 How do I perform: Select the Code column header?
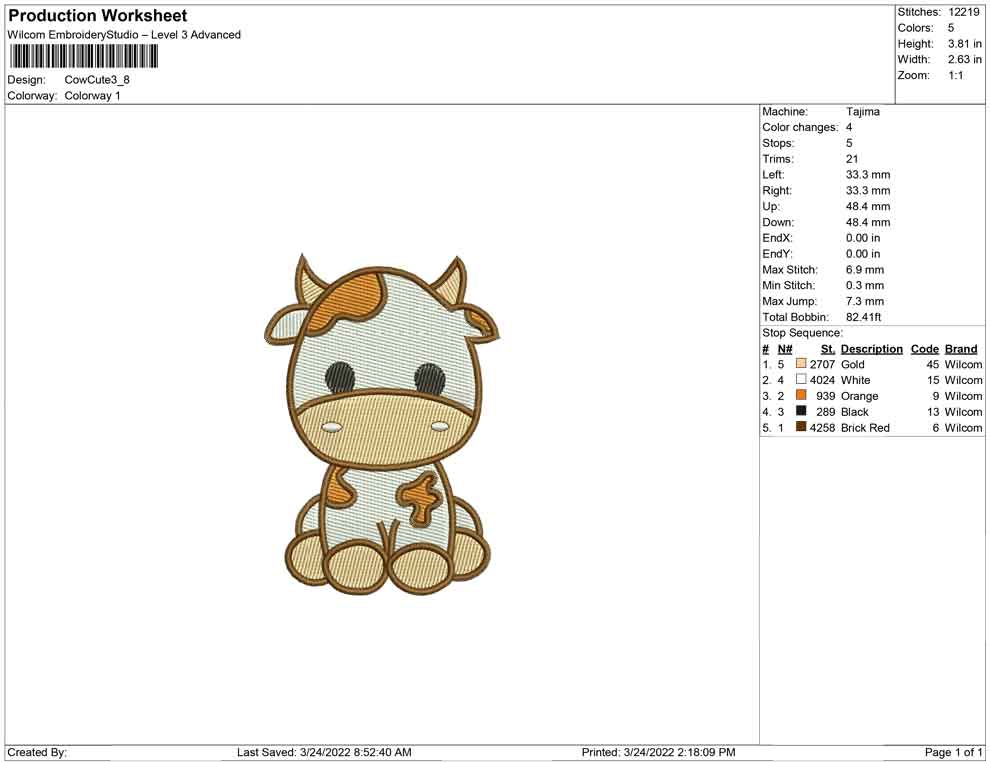coord(924,349)
